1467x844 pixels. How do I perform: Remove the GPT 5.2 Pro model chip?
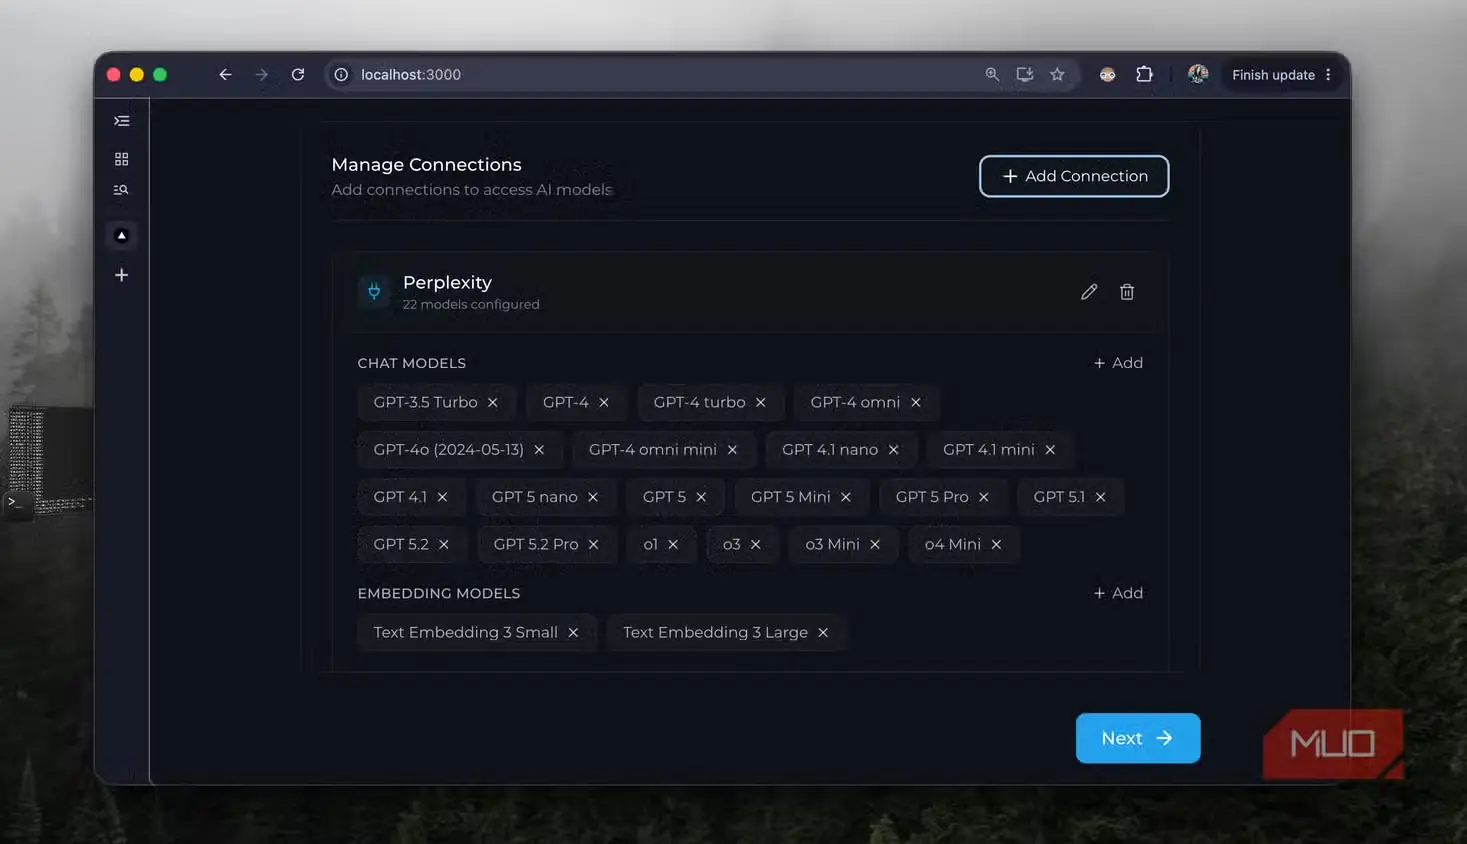coord(594,544)
